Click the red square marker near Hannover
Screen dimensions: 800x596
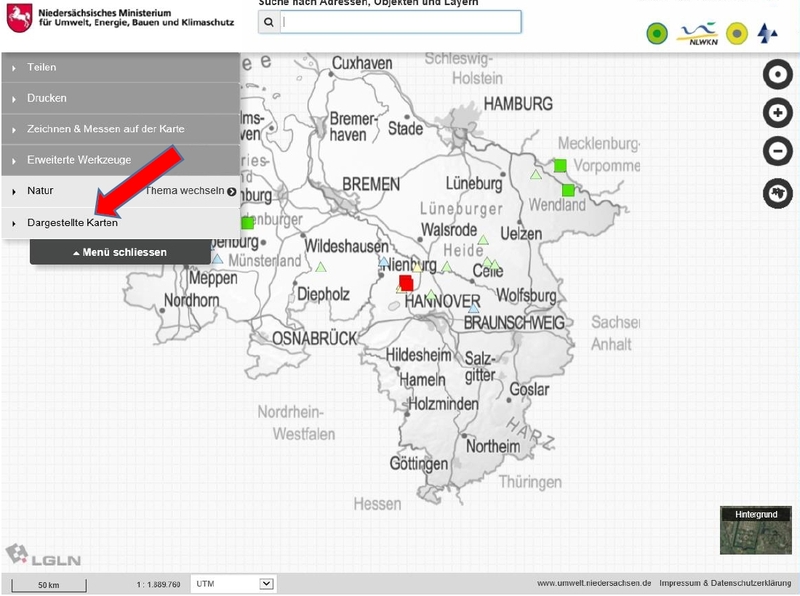(x=406, y=282)
